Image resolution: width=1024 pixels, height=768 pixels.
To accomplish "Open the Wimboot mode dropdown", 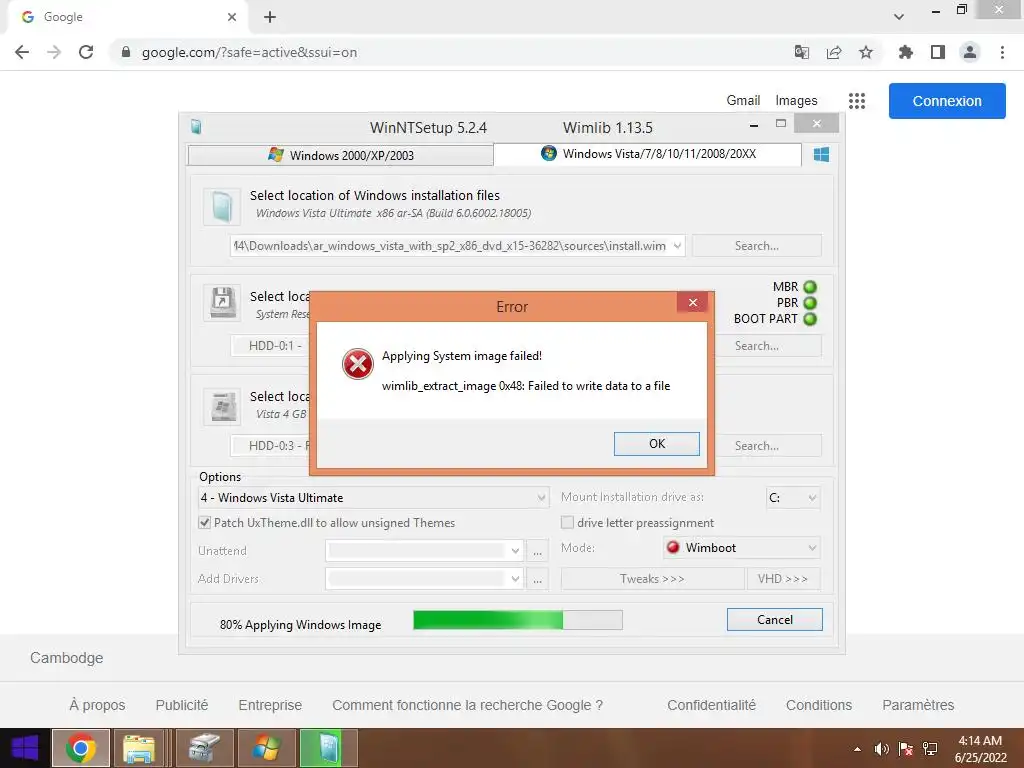I will click(741, 548).
